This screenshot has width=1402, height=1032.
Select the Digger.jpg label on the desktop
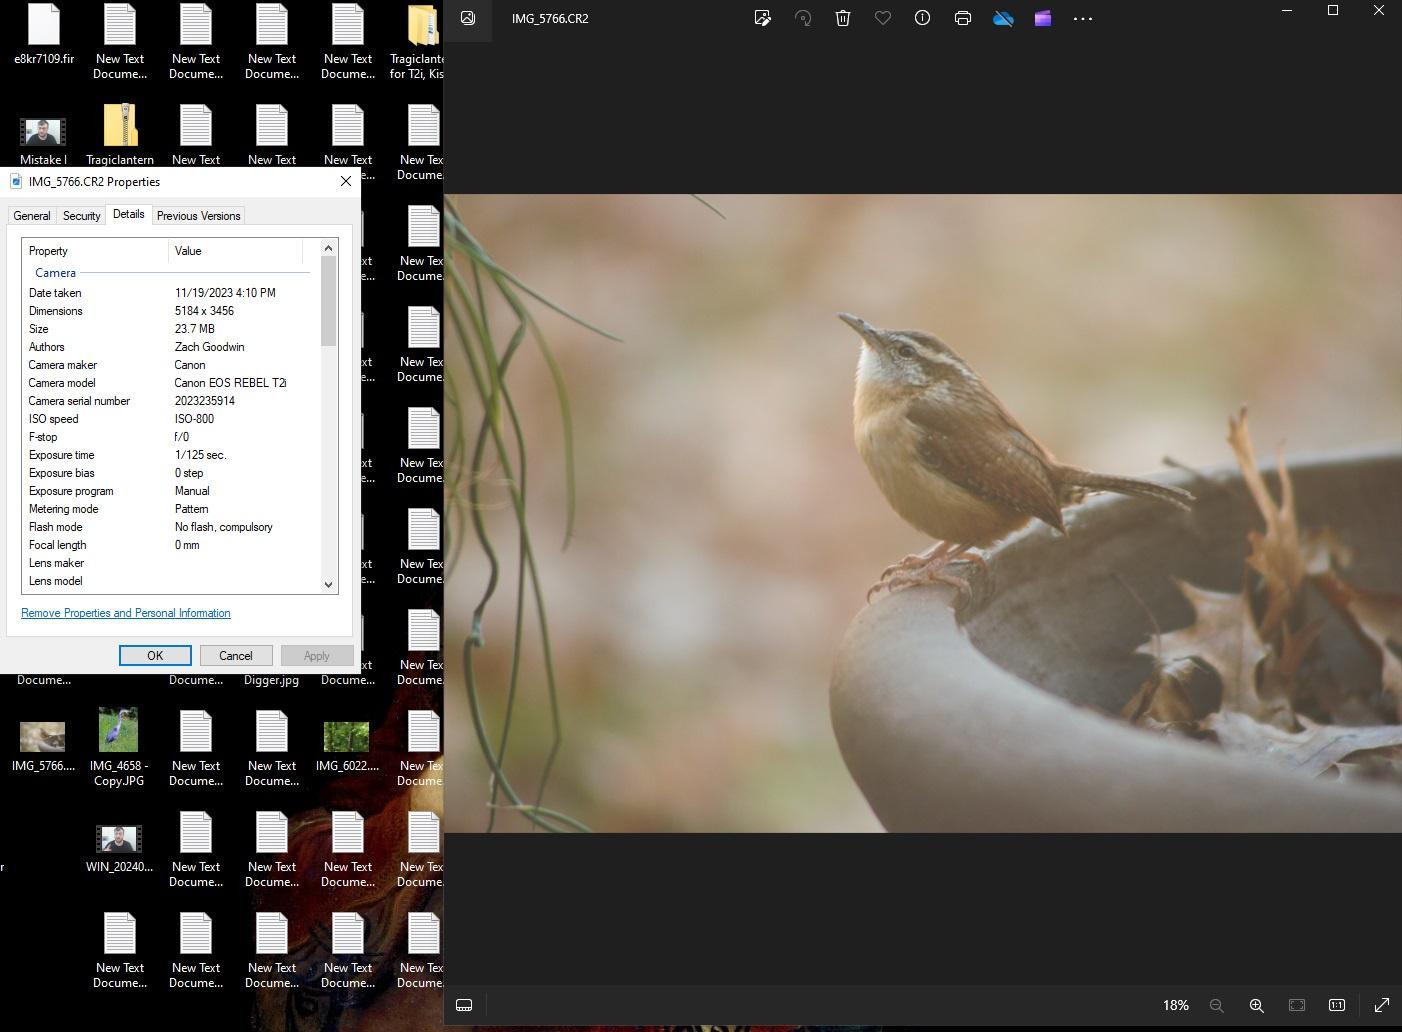(271, 680)
